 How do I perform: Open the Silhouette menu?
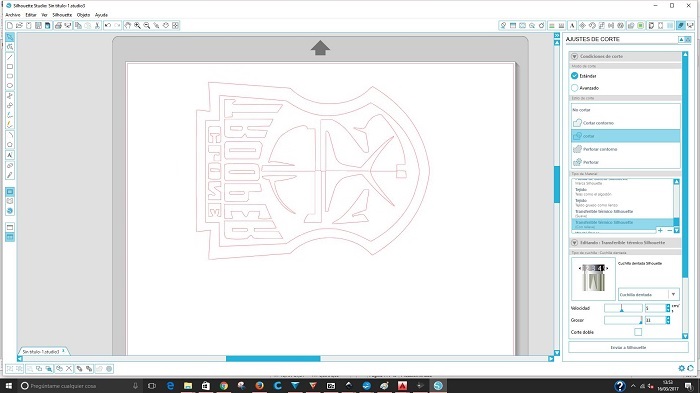(62, 15)
